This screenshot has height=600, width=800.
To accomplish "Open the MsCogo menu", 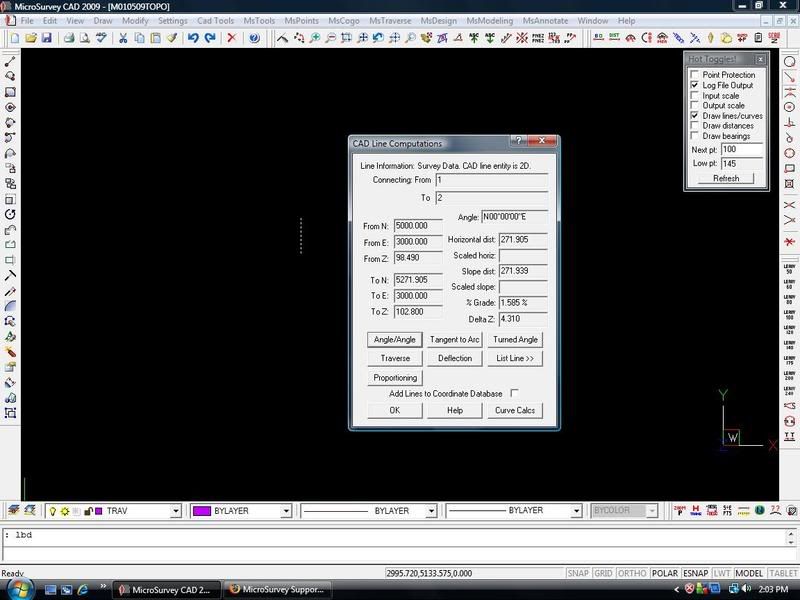I will tap(343, 21).
